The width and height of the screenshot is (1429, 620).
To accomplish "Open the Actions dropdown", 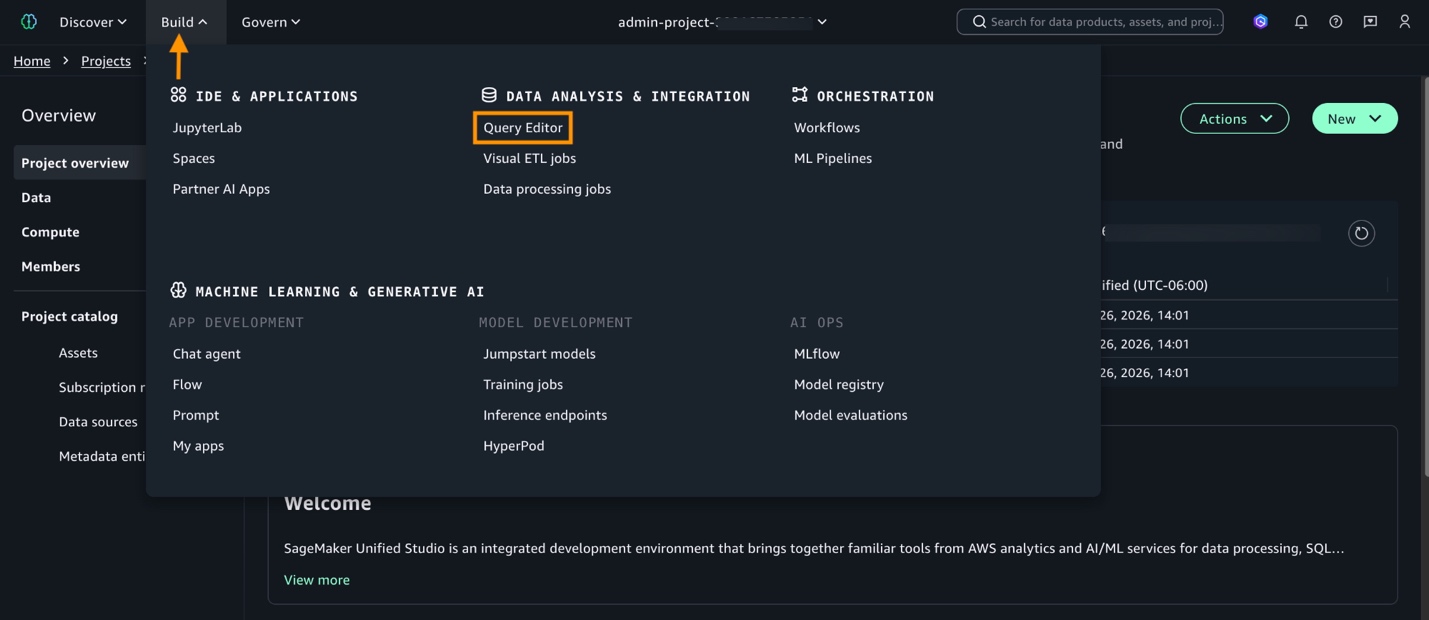I will tap(1234, 118).
